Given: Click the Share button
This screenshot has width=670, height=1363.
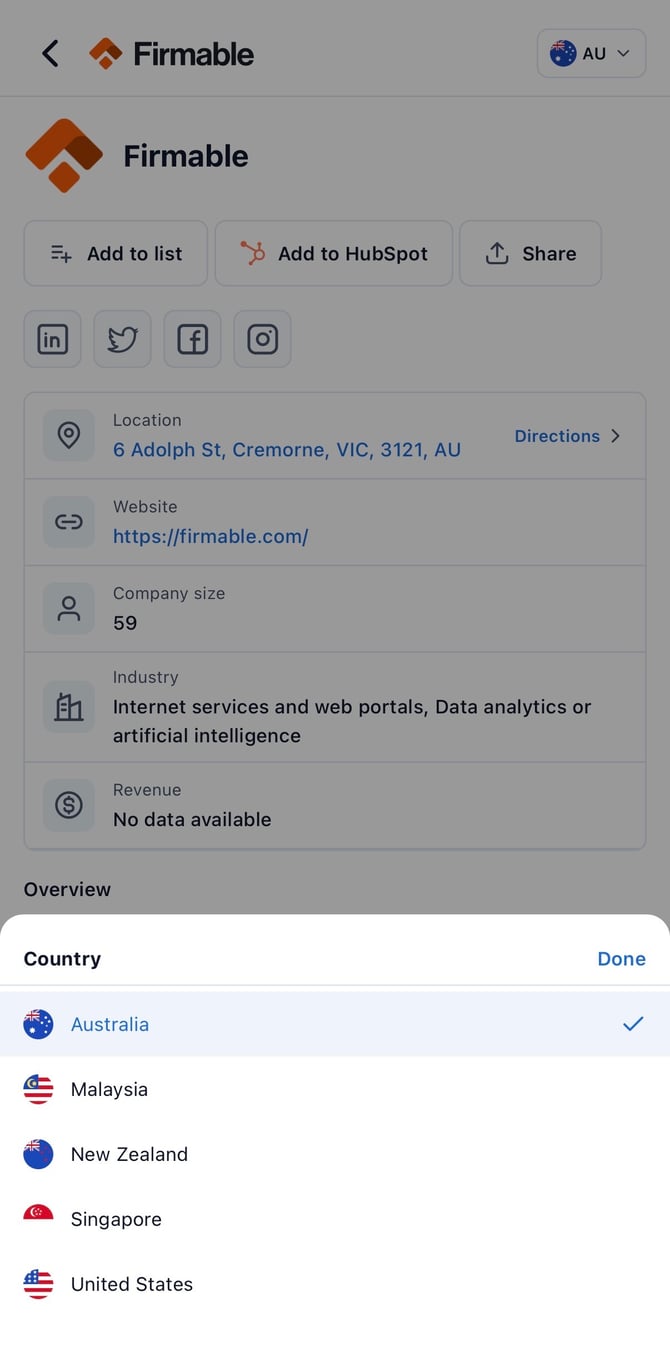Looking at the screenshot, I should point(531,253).
